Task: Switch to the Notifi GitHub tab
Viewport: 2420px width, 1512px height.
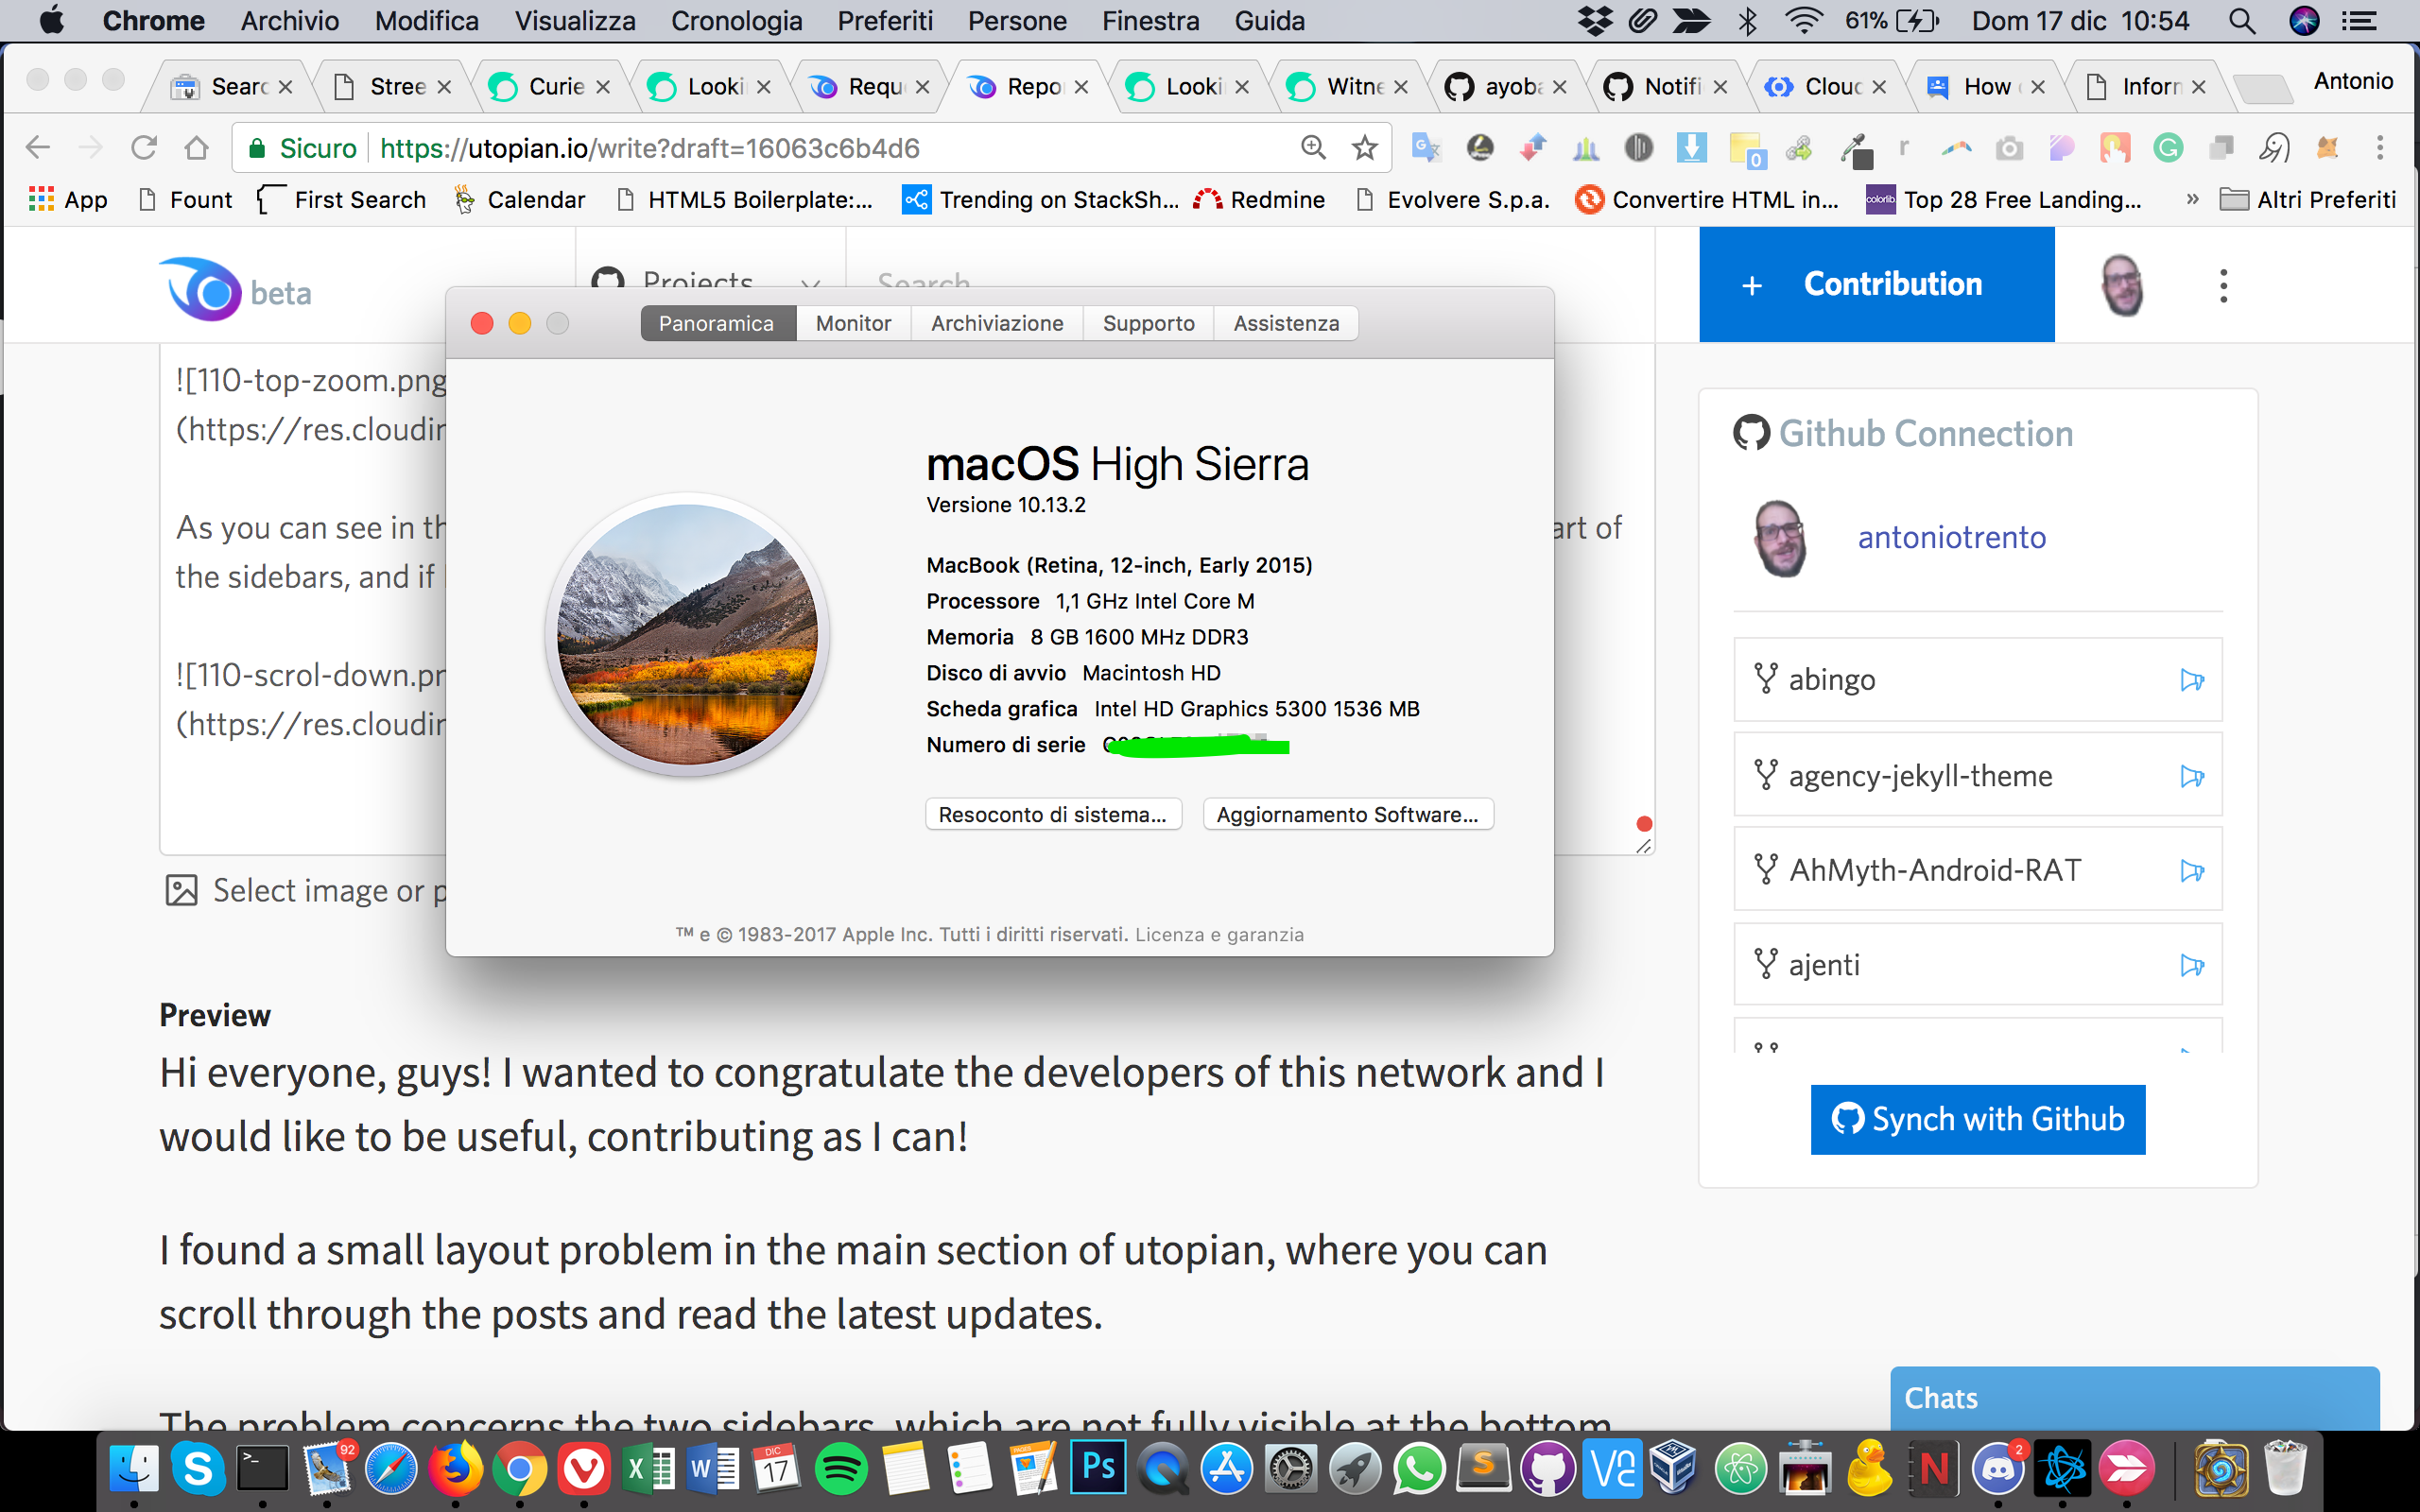Action: pyautogui.click(x=1664, y=87)
